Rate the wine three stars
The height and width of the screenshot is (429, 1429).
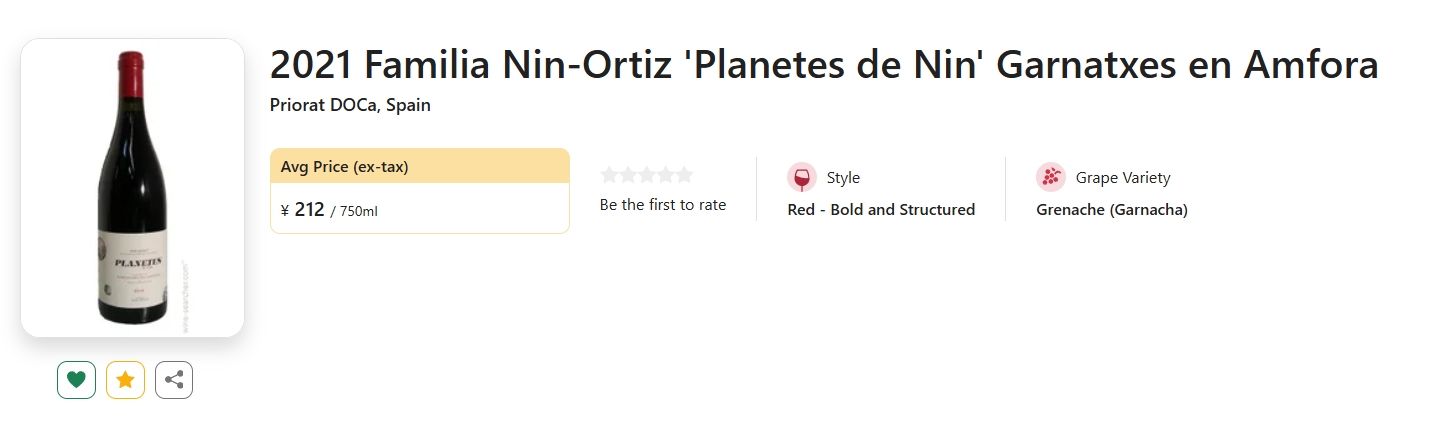coord(647,175)
